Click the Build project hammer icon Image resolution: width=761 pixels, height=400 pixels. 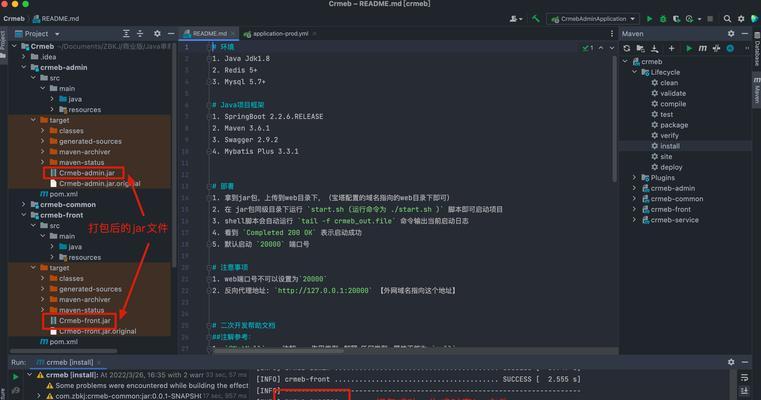(536, 19)
